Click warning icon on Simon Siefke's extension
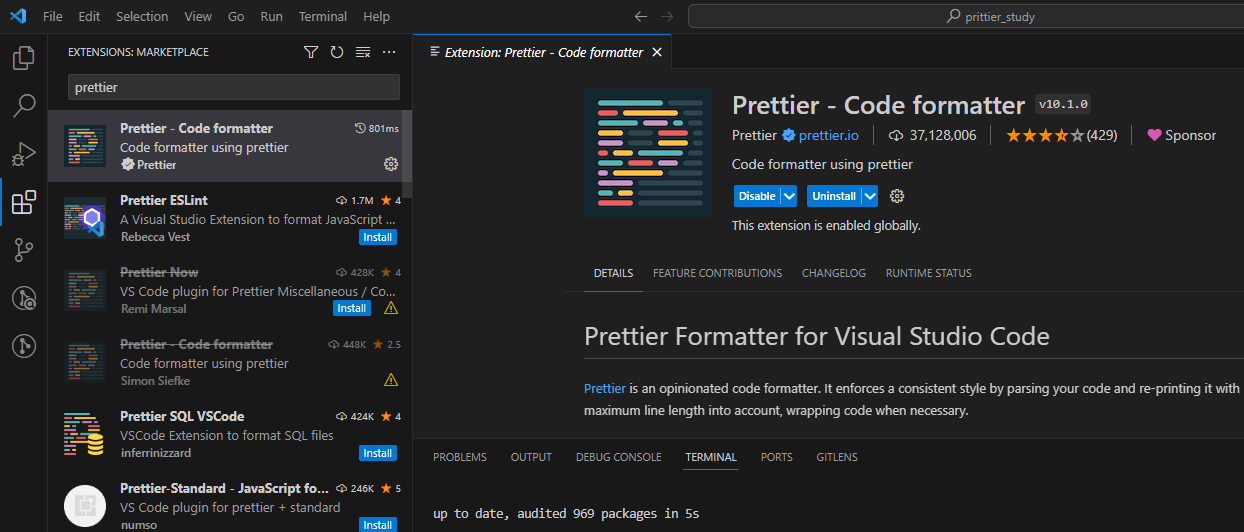This screenshot has width=1244, height=532. pyautogui.click(x=391, y=380)
